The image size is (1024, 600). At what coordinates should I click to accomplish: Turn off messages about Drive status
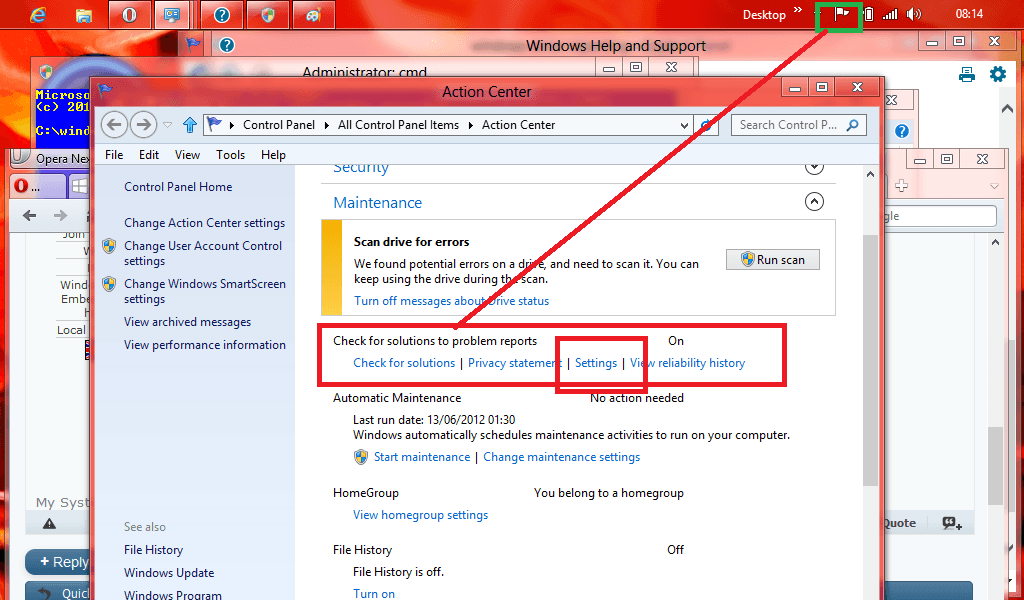(451, 301)
